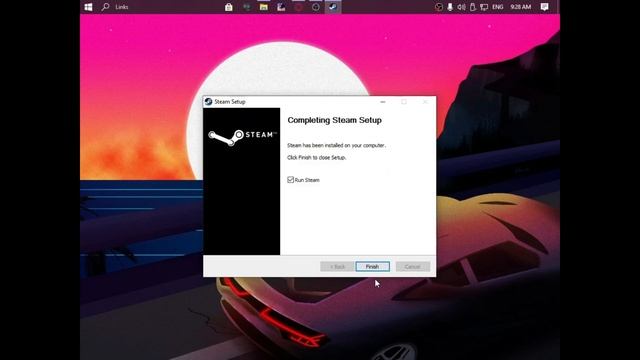Click the Steam icon on the taskbar
The image size is (640, 360).
333,7
